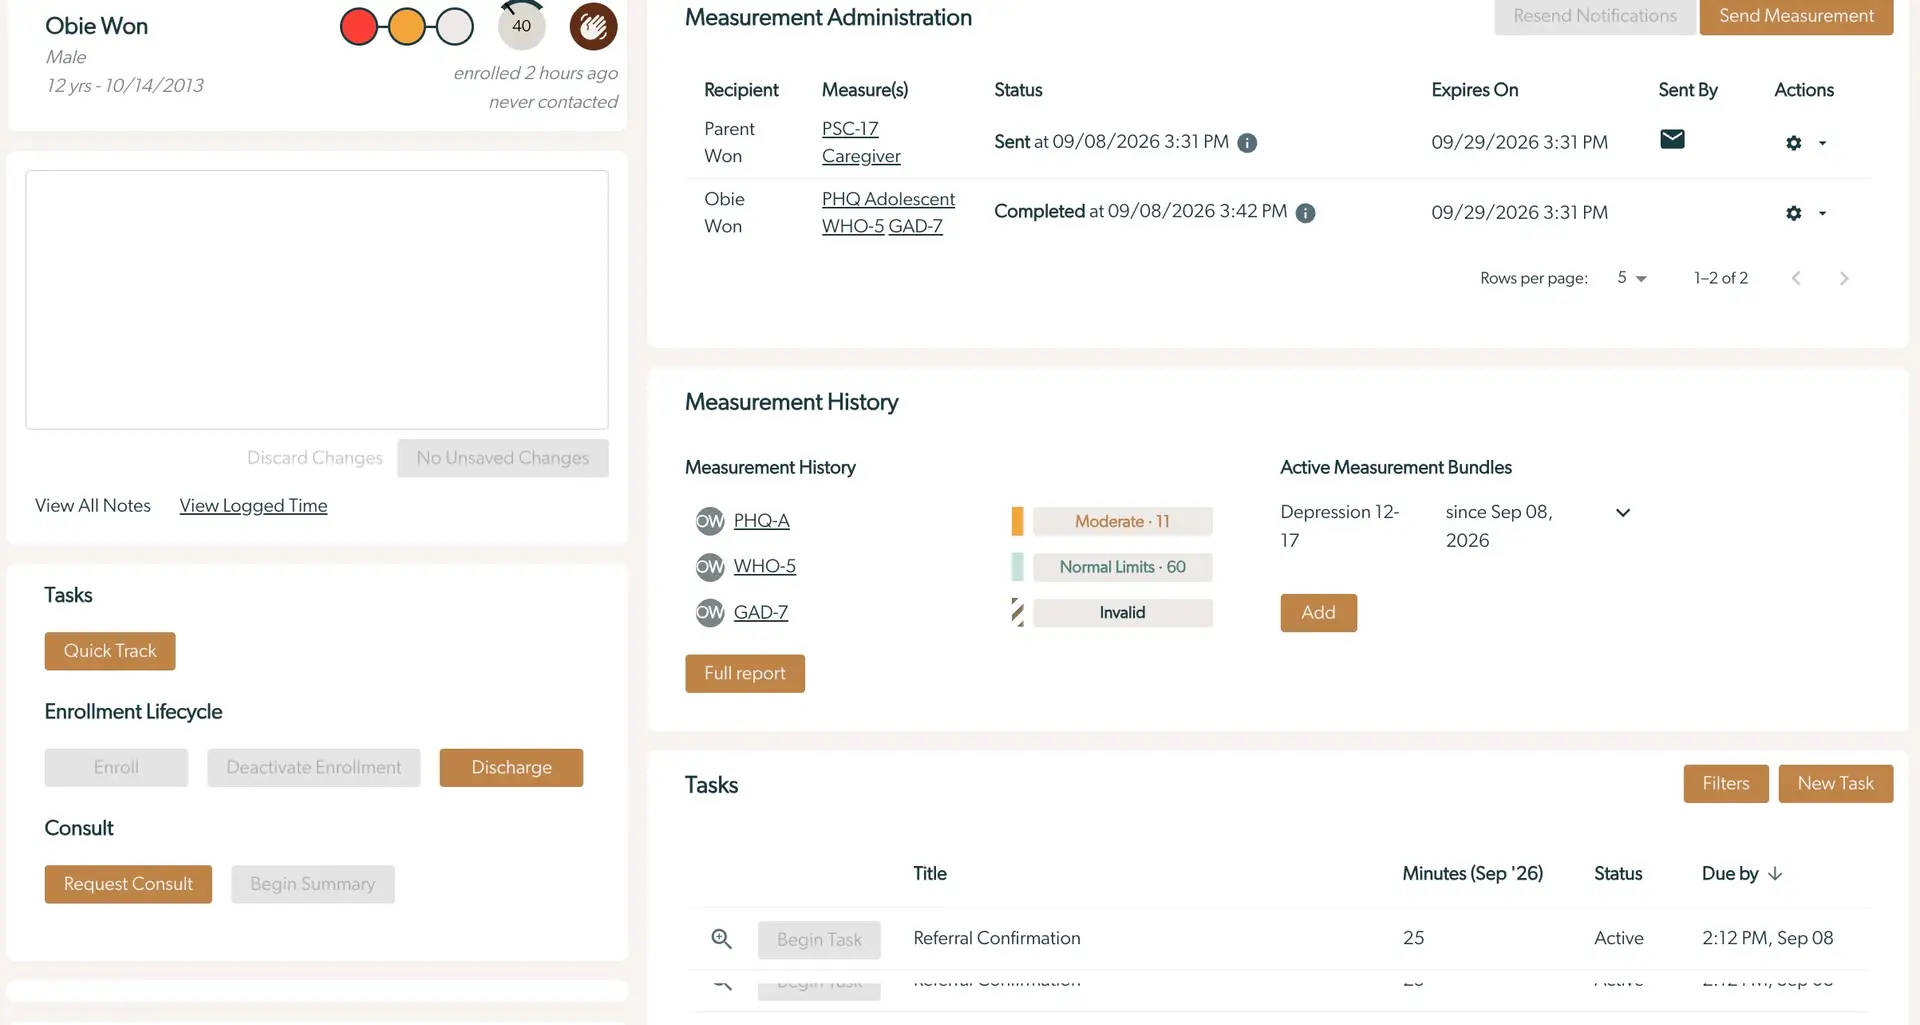1920x1025 pixels.
Task: Click the Send Measurement button
Action: (x=1796, y=16)
